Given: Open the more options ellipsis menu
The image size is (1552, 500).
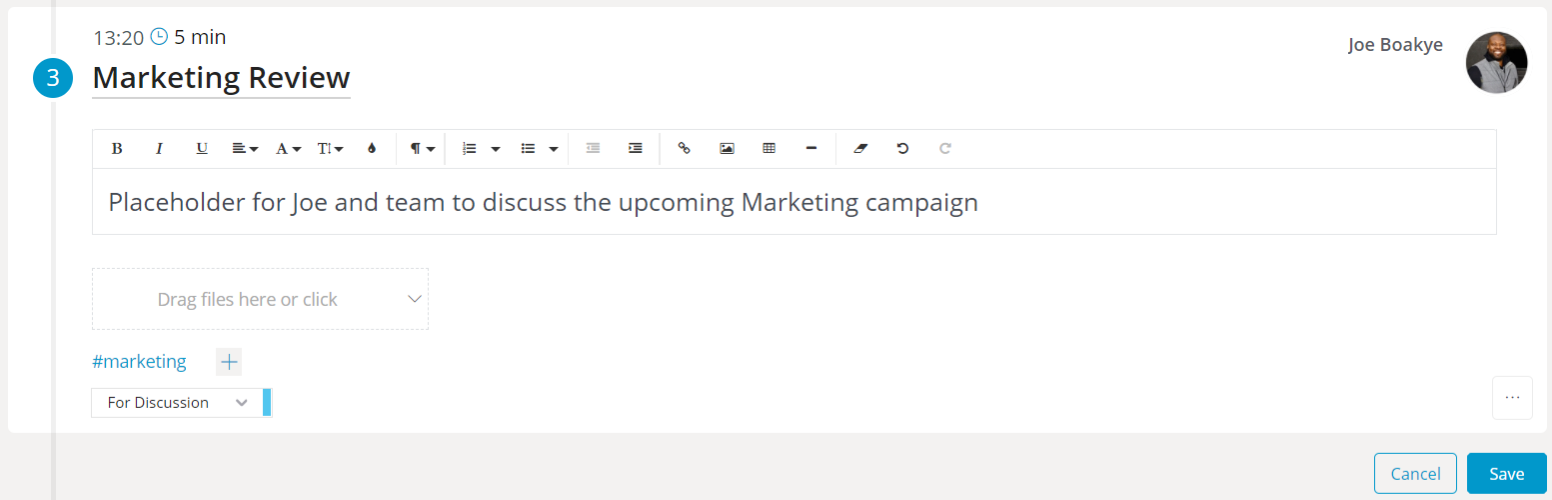Looking at the screenshot, I should pos(1512,398).
